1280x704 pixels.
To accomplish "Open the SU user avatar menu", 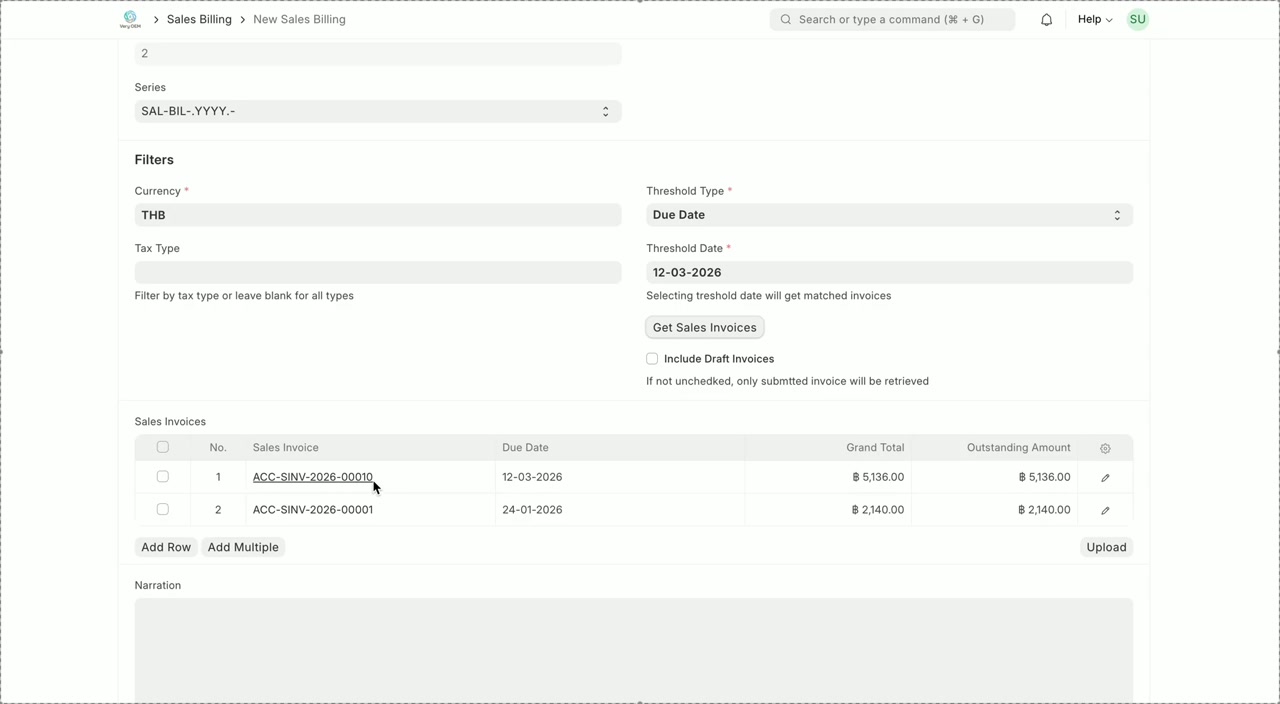I will tap(1137, 19).
